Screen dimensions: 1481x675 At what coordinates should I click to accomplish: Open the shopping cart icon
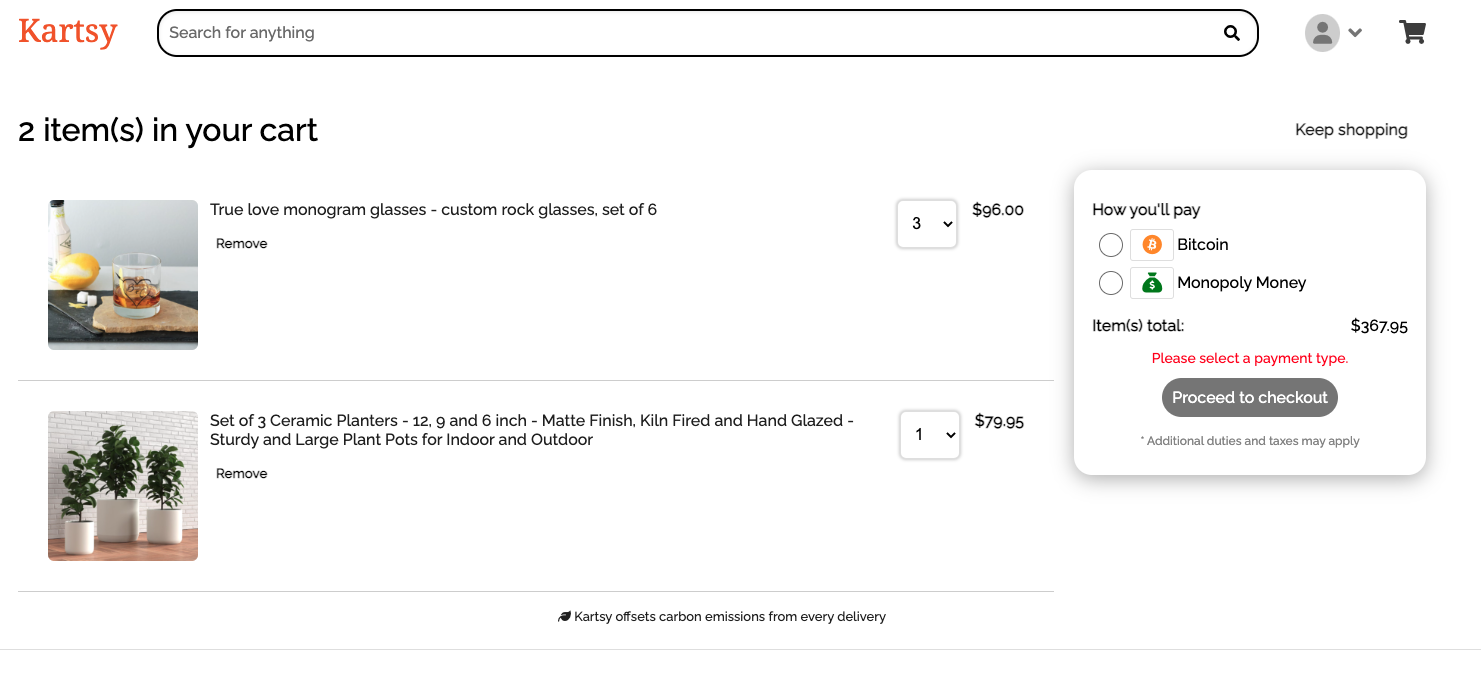(1412, 33)
